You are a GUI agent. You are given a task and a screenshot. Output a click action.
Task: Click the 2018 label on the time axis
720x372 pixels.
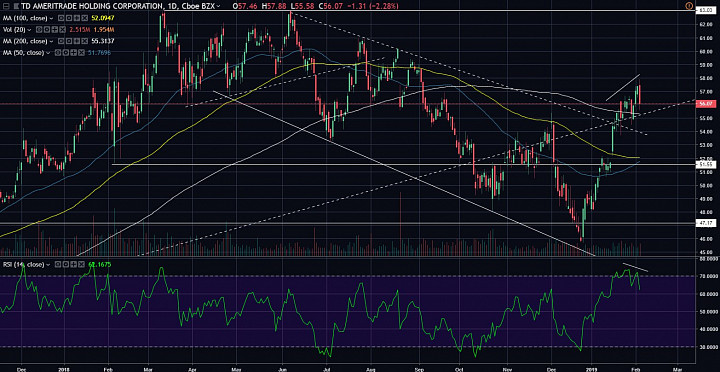[64, 368]
